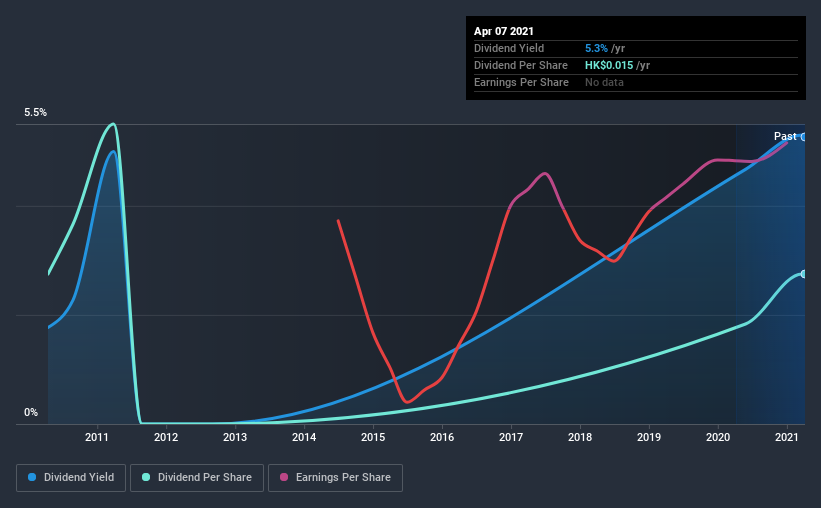Screen dimensions: 821x508
Task: Click the HK$0.015 dividend per share value
Action: click(x=609, y=65)
